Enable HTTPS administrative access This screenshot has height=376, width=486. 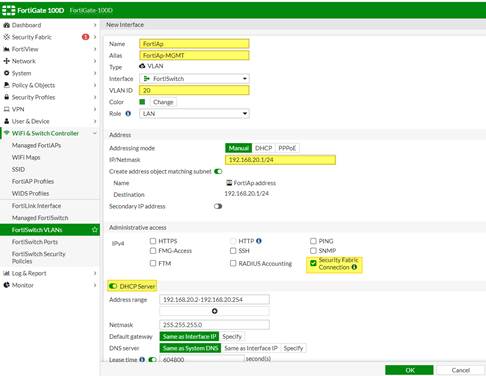(153, 241)
